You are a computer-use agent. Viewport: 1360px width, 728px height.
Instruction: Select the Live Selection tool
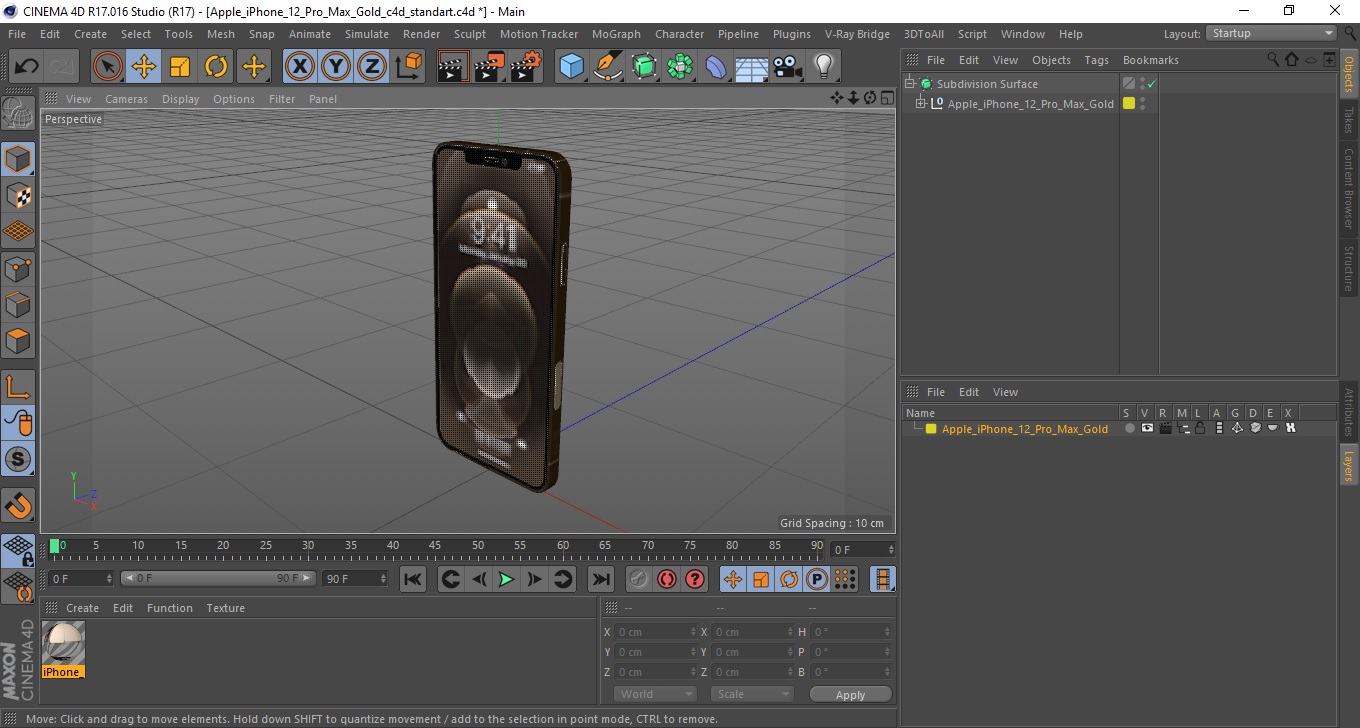click(108, 67)
